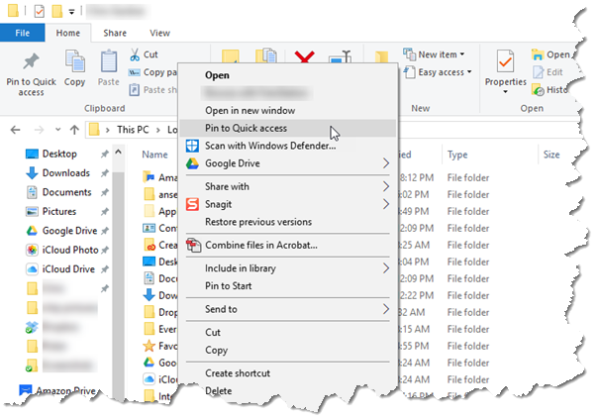The width and height of the screenshot is (600, 420).
Task: Expand the Share with submenu
Action: pos(287,186)
